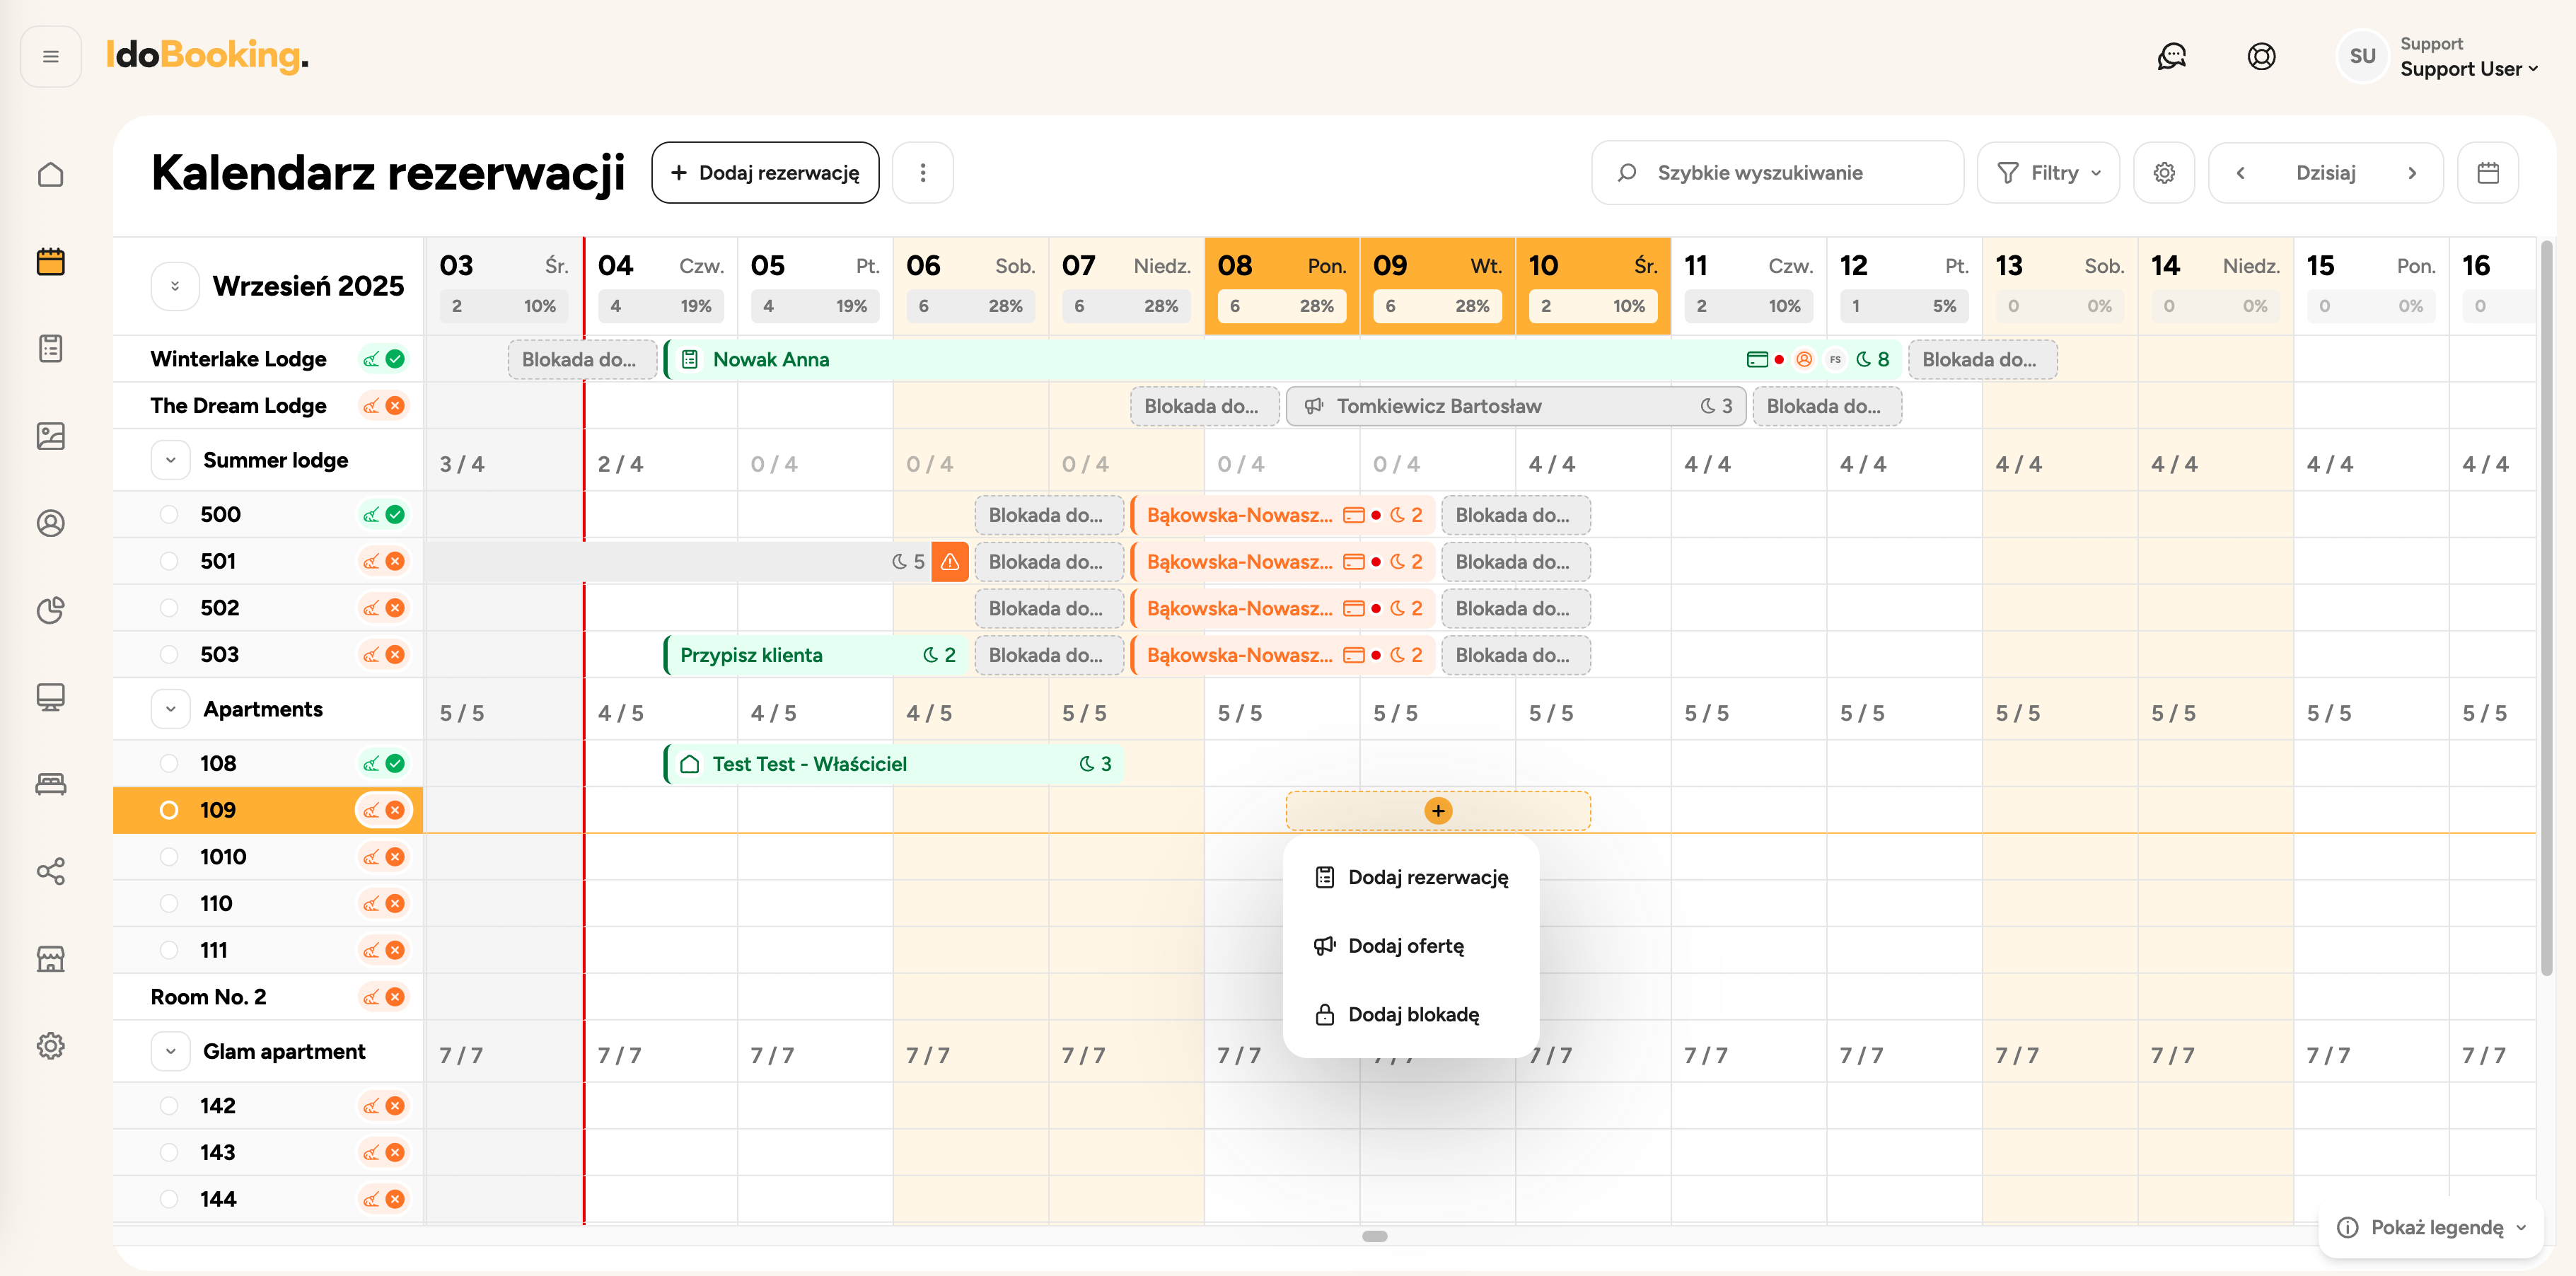
Task: Collapse the Apartments group
Action: tap(171, 710)
